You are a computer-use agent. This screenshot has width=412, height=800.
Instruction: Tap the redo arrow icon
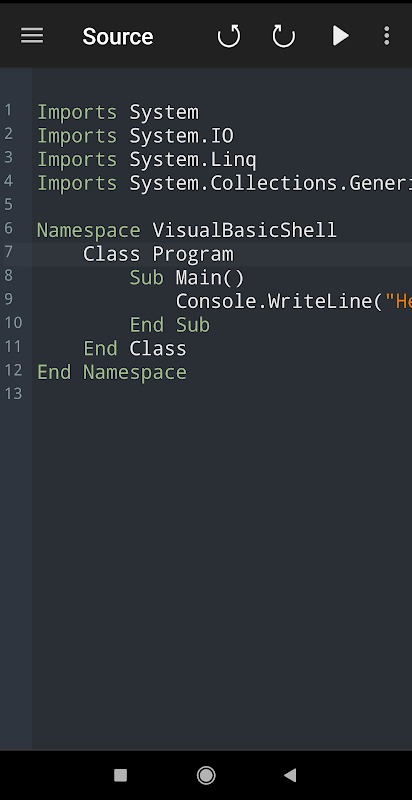pyautogui.click(x=284, y=36)
